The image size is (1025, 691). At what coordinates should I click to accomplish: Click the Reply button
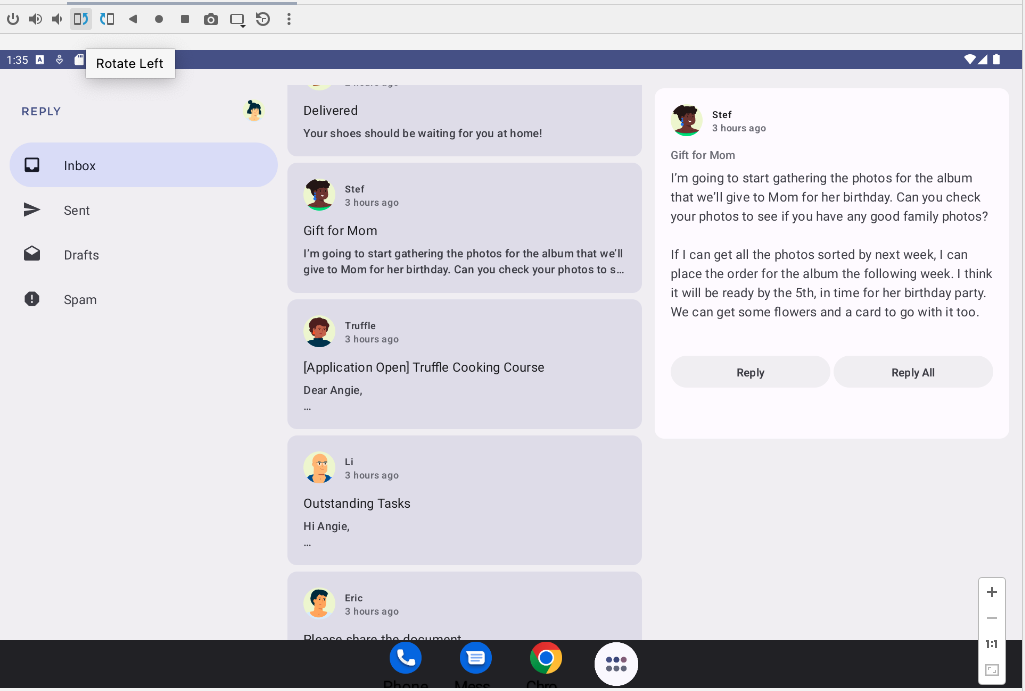pos(749,371)
